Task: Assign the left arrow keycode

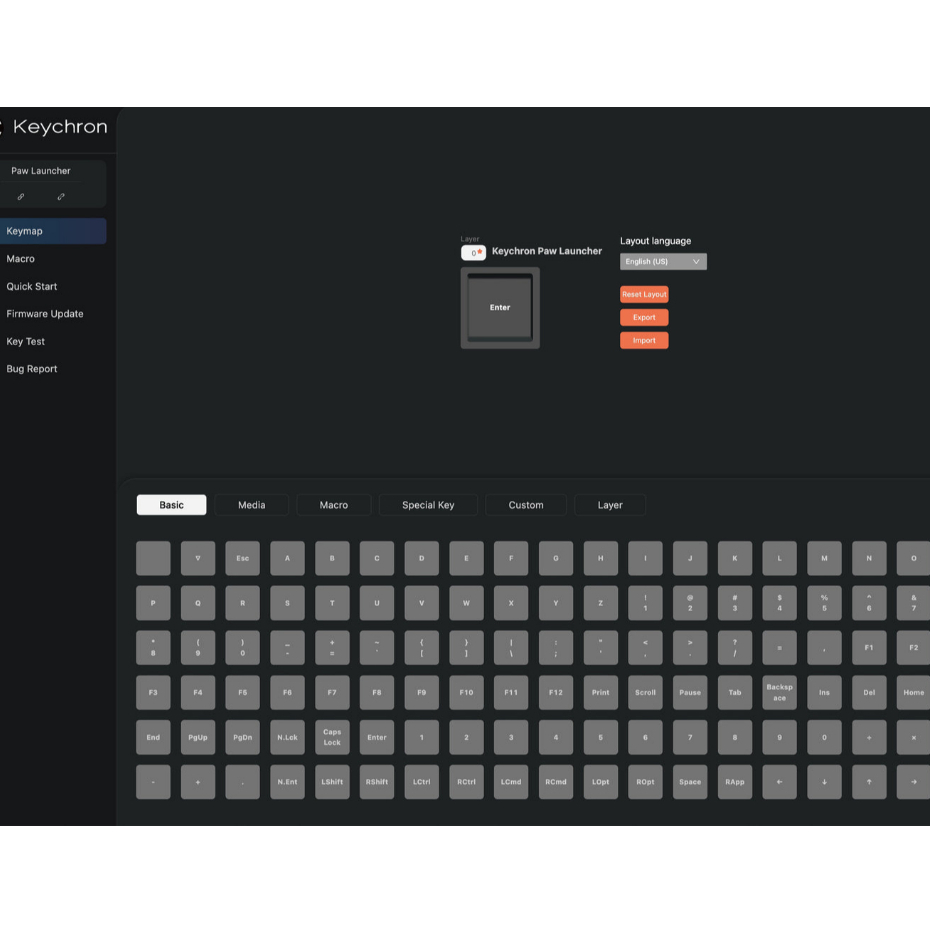Action: (779, 782)
